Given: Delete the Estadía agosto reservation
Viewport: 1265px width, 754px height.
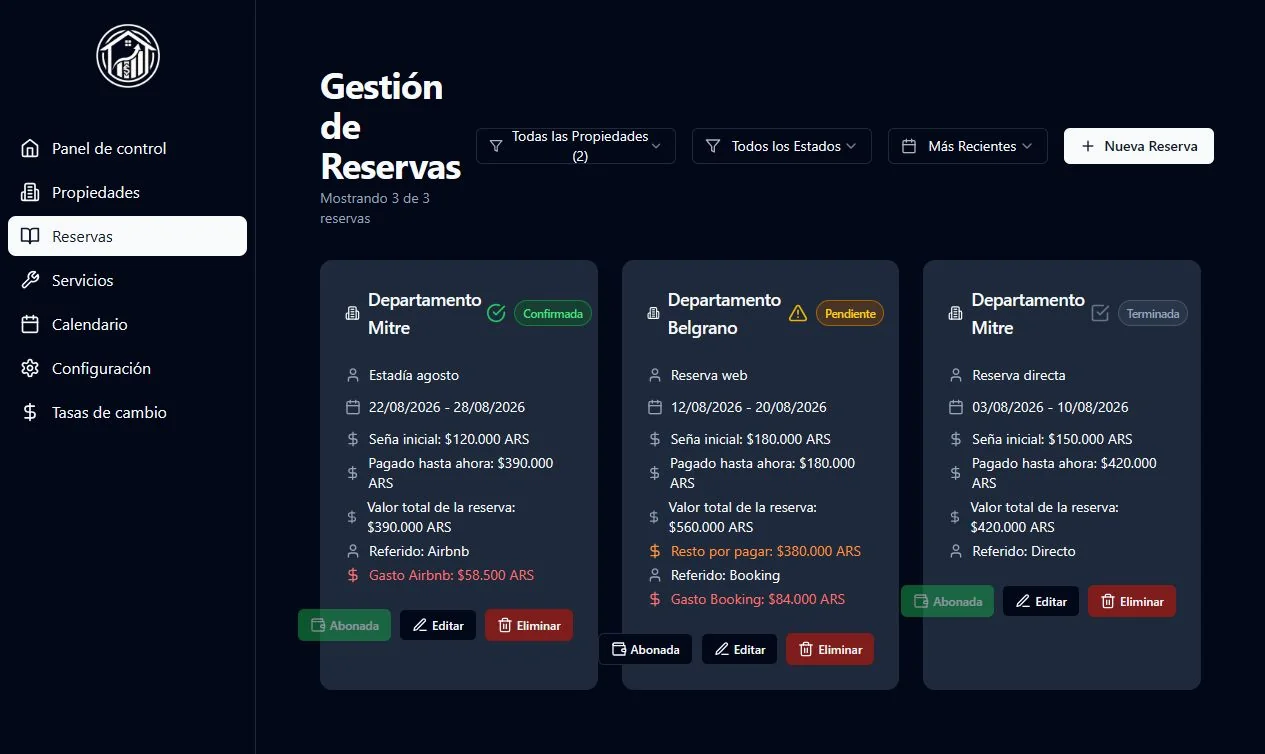Looking at the screenshot, I should 529,625.
